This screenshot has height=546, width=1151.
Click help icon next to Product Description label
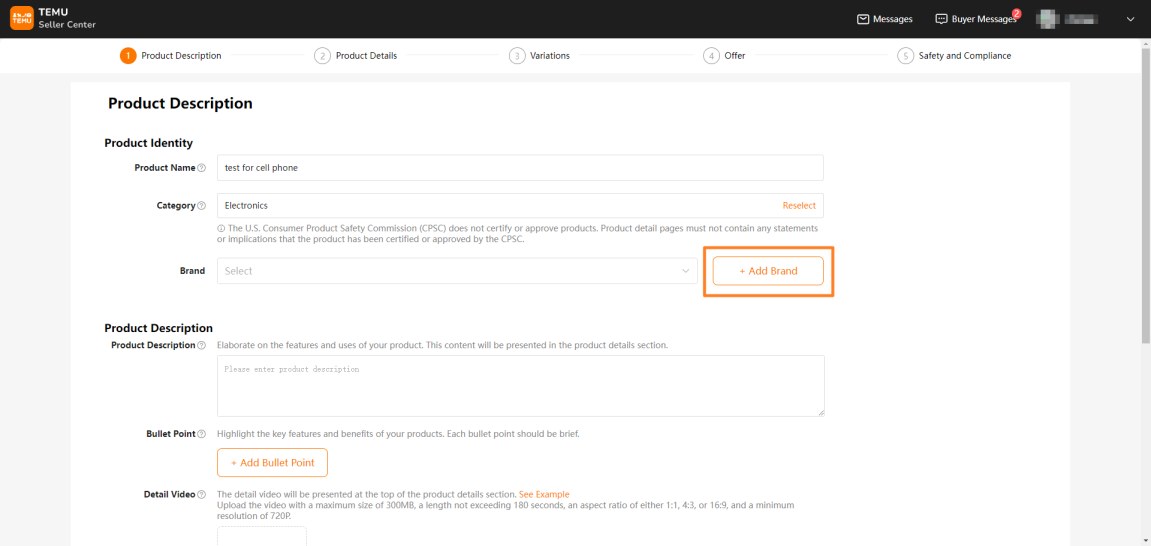tap(202, 346)
